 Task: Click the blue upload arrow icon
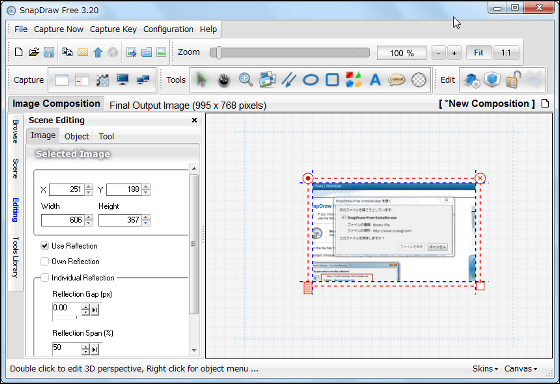[98, 53]
